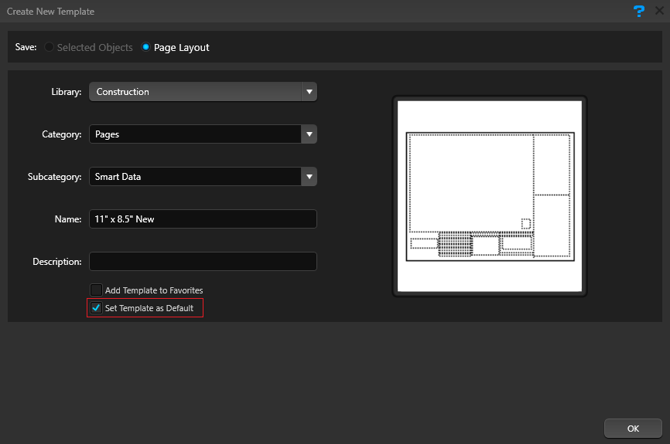Enable Add Template to Favorites
Screen dimensions: 670x444
96,290
